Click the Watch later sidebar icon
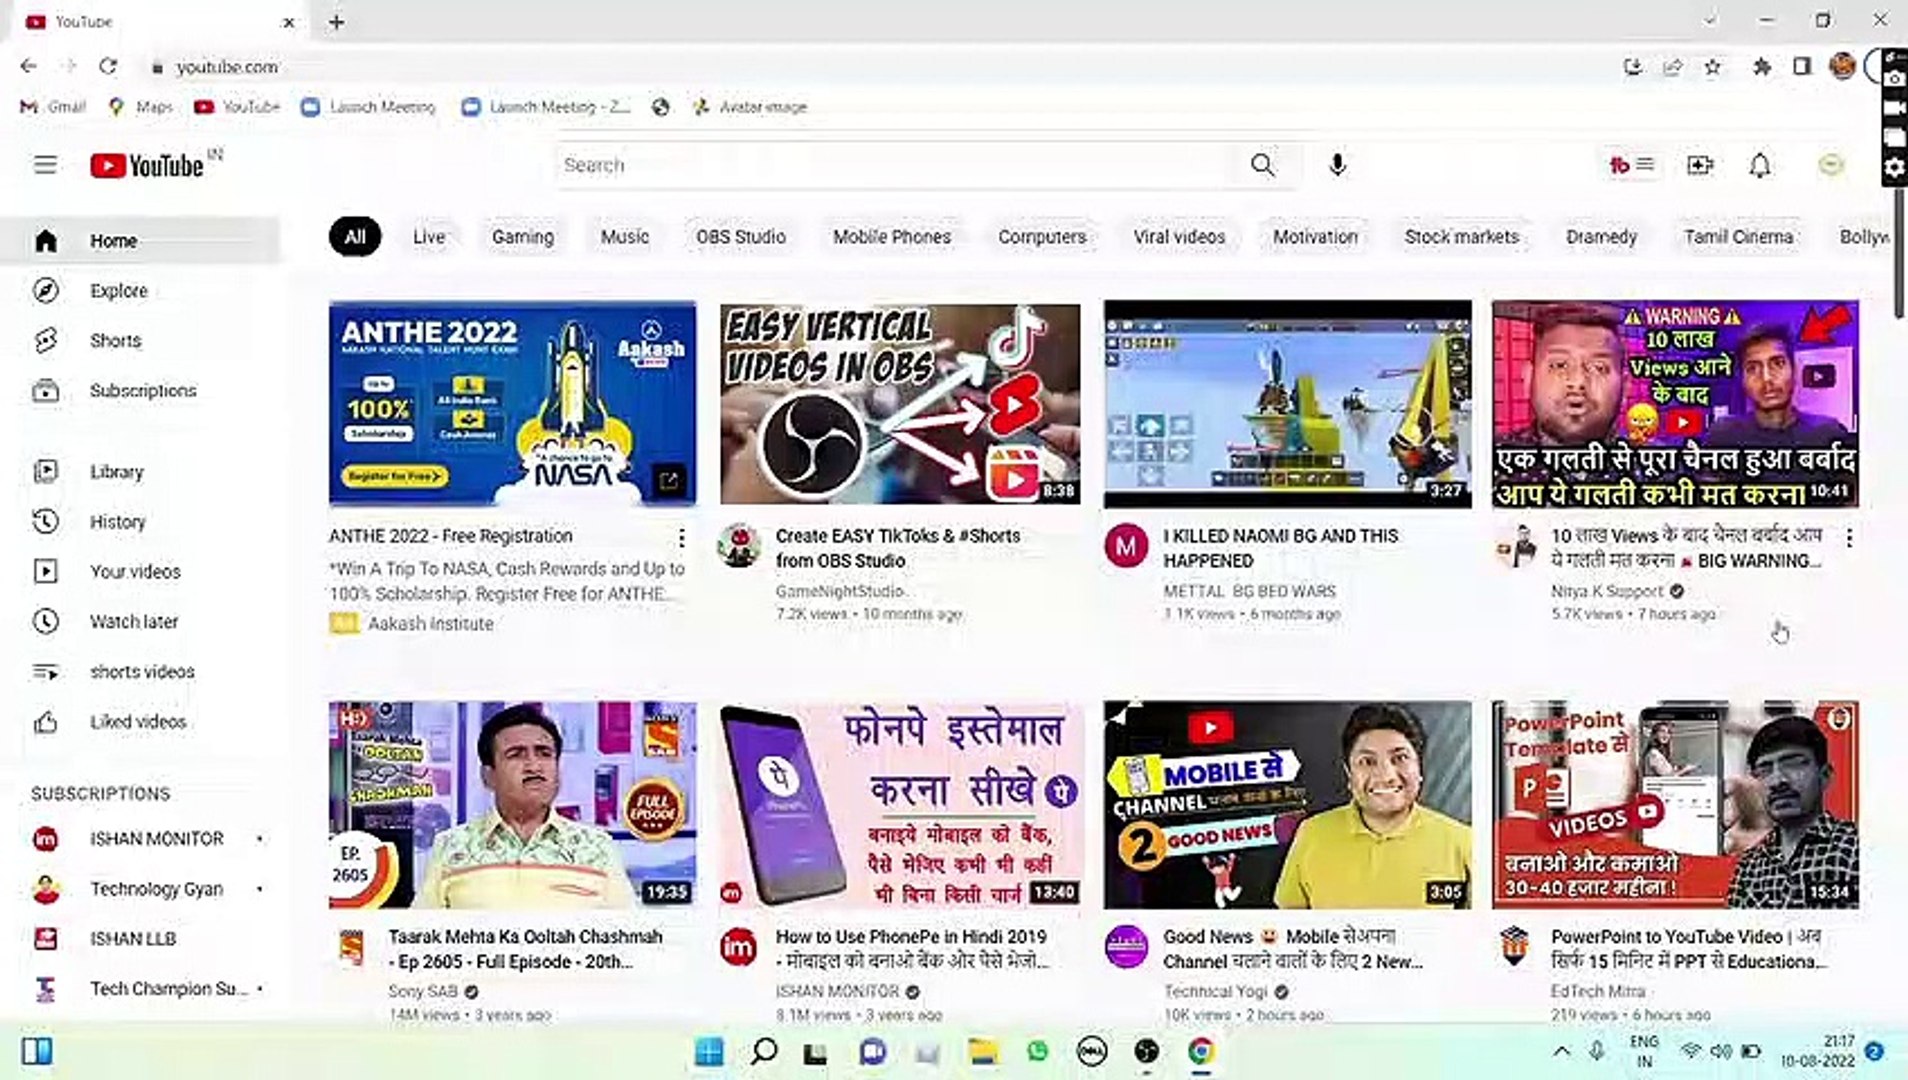The height and width of the screenshot is (1080, 1908). (46, 621)
